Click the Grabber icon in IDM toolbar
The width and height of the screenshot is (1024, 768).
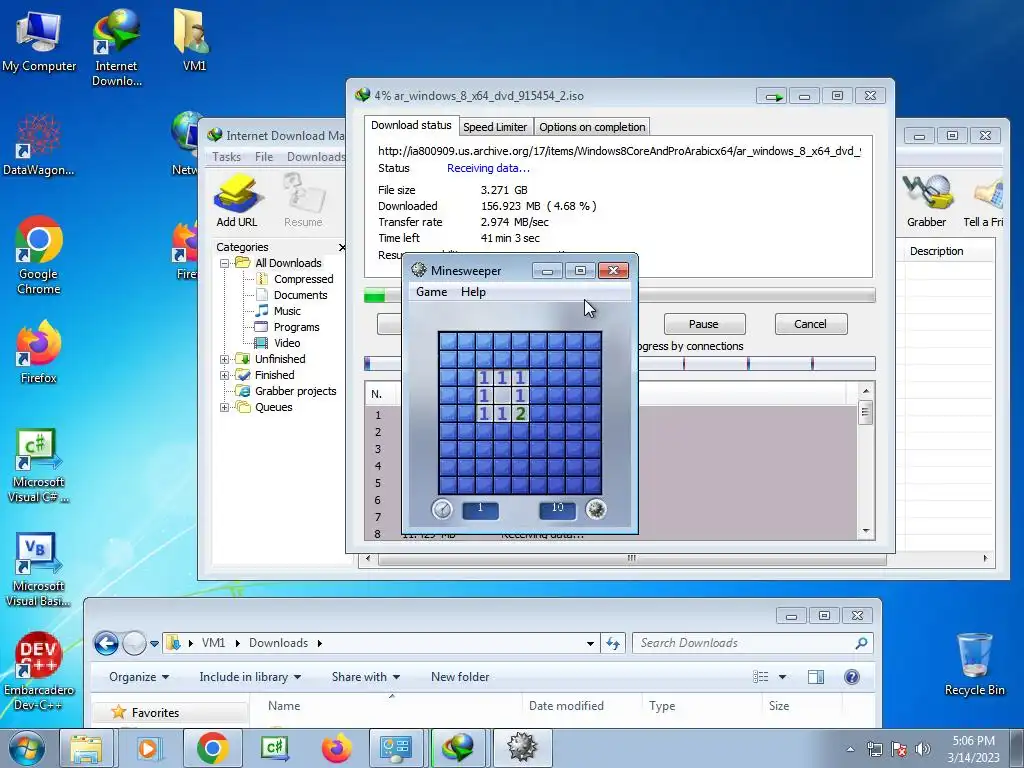tap(926, 201)
